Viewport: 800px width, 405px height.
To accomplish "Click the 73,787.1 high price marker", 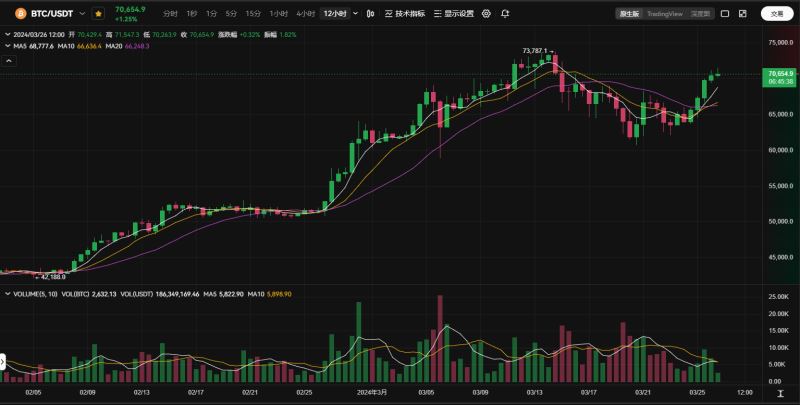I will [x=535, y=51].
